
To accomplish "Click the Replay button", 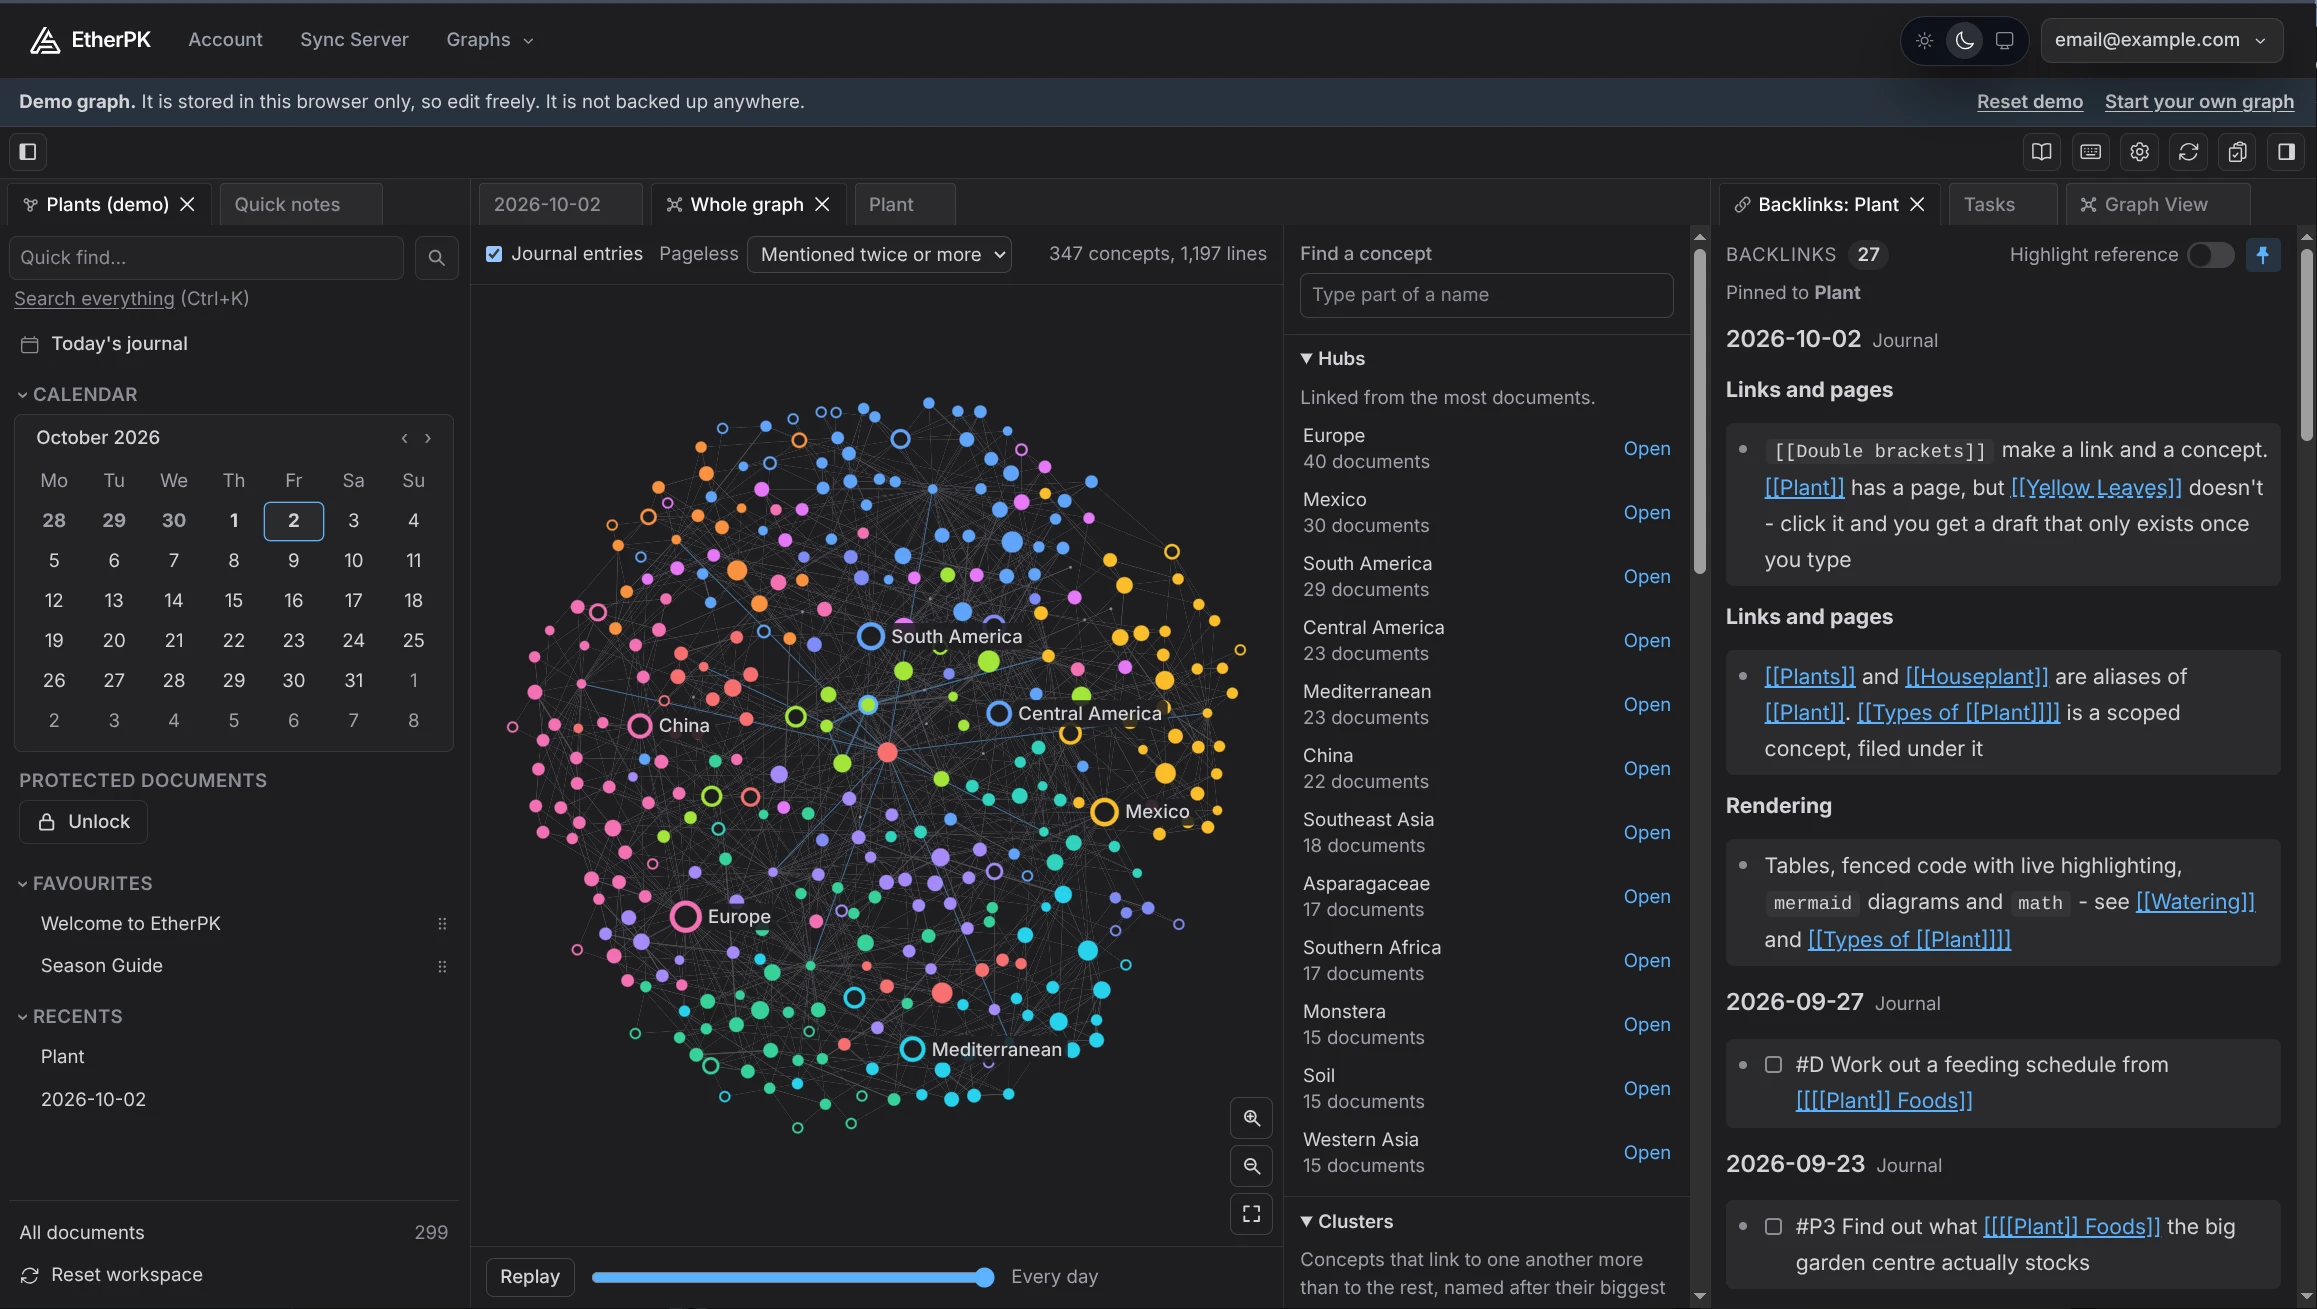I will click(x=530, y=1277).
